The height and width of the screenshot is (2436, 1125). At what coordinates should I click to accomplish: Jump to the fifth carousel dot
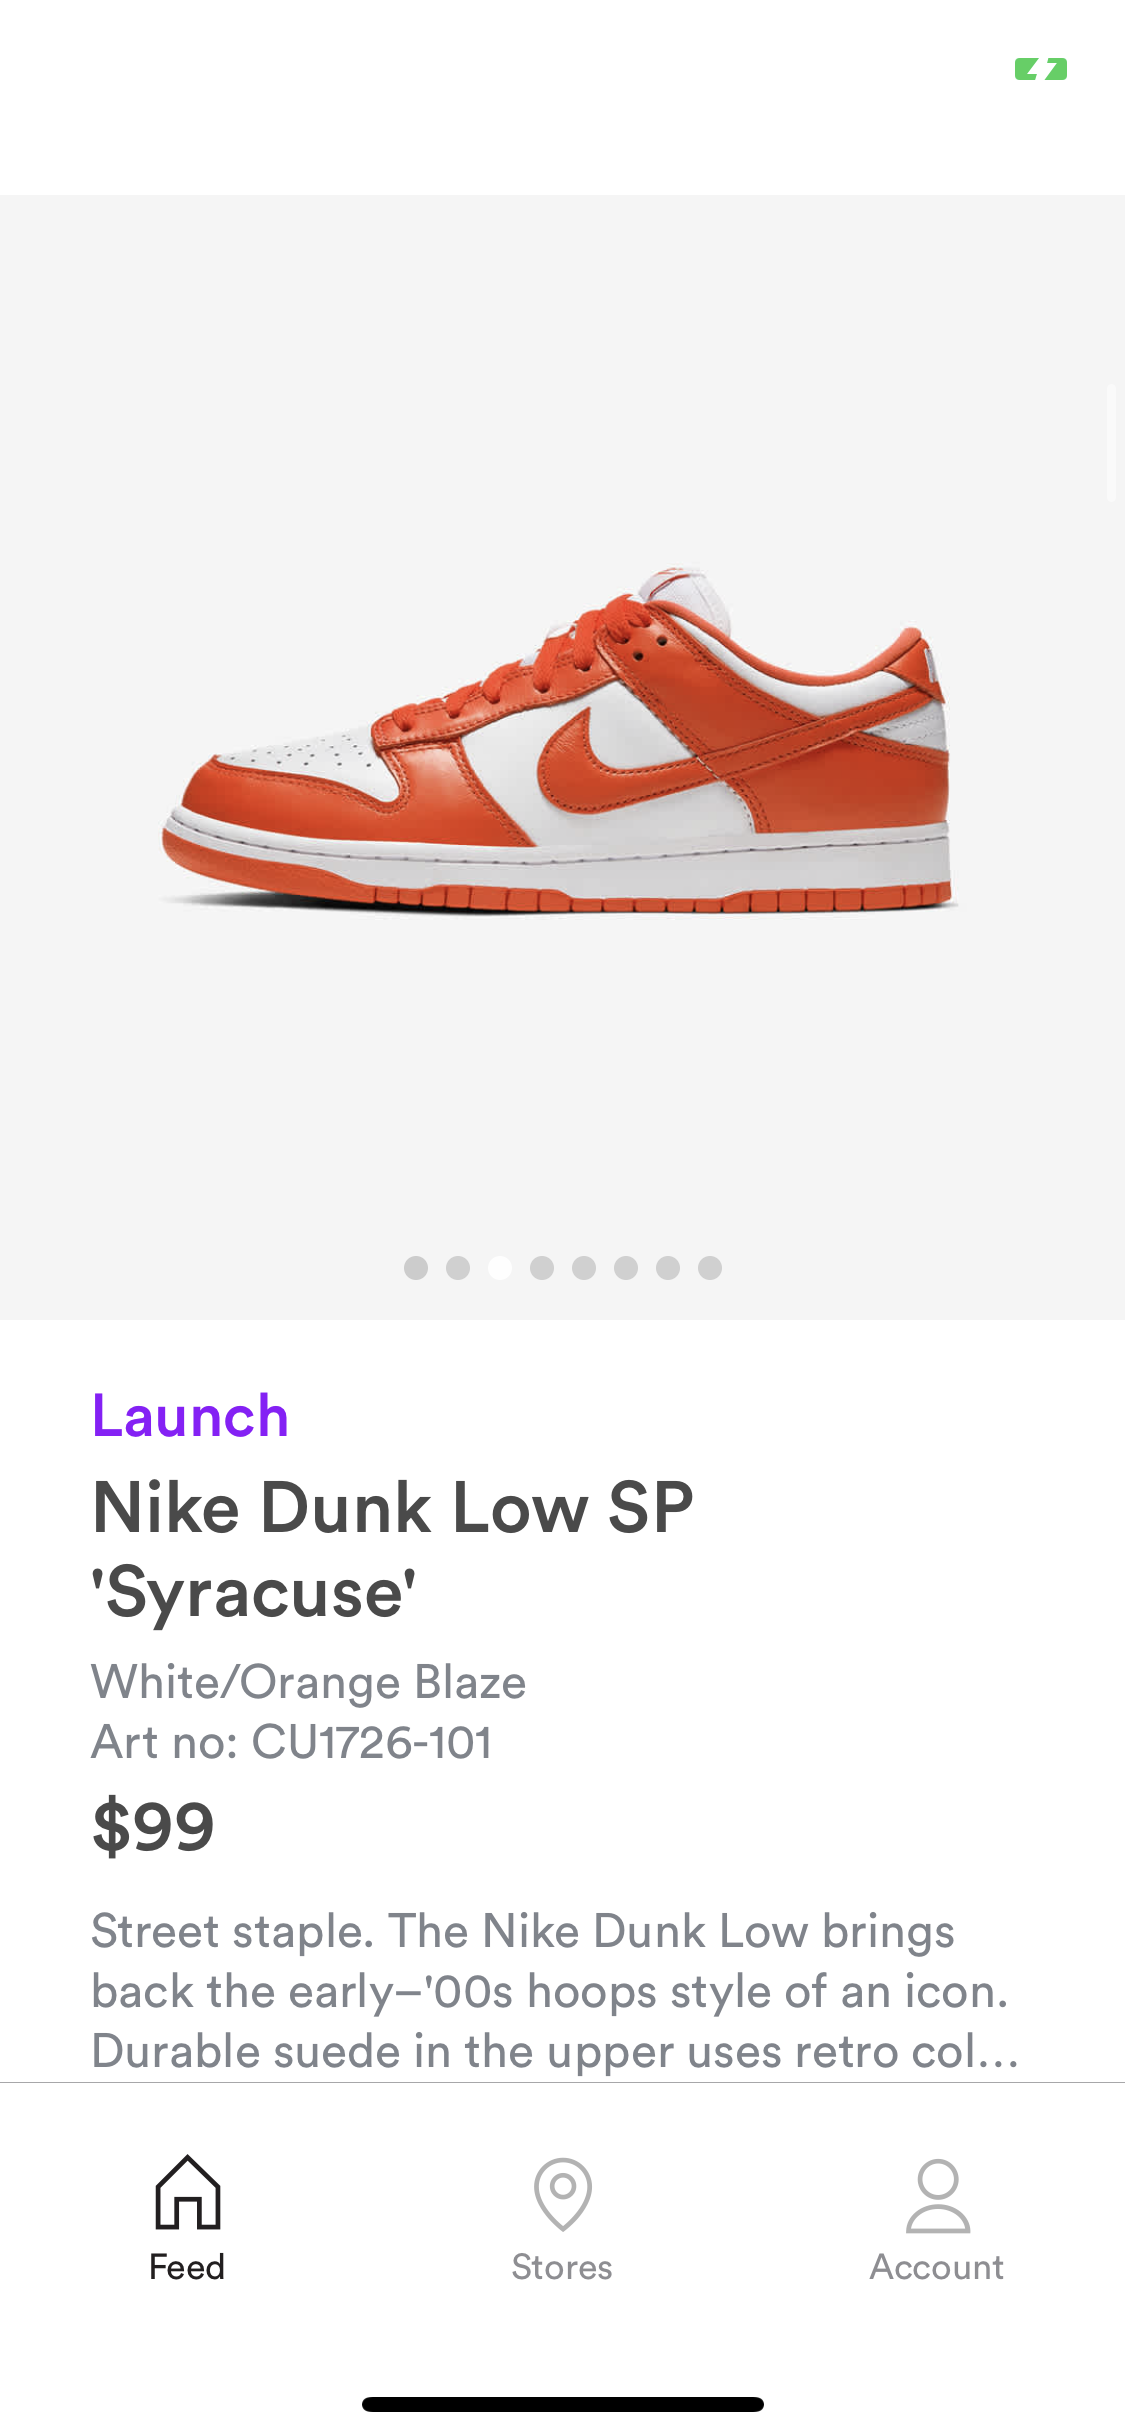coord(584,1268)
